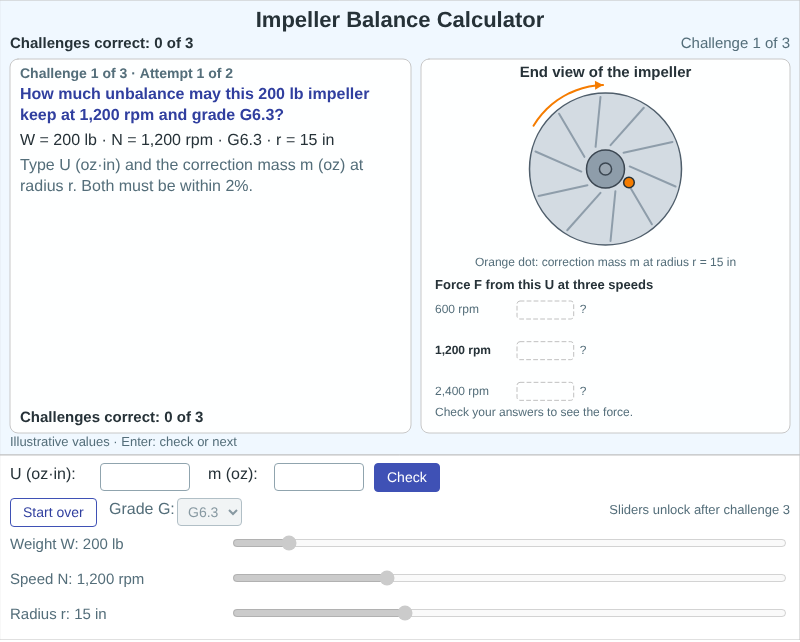
Task: Click the 'Speed N: 1,200 rpm' label
Action: click(77, 579)
